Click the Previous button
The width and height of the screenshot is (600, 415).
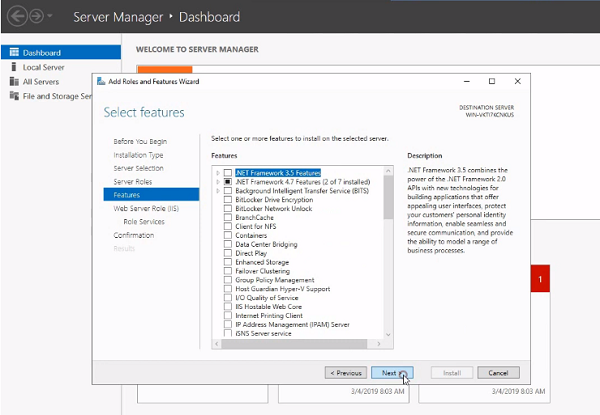pos(346,373)
